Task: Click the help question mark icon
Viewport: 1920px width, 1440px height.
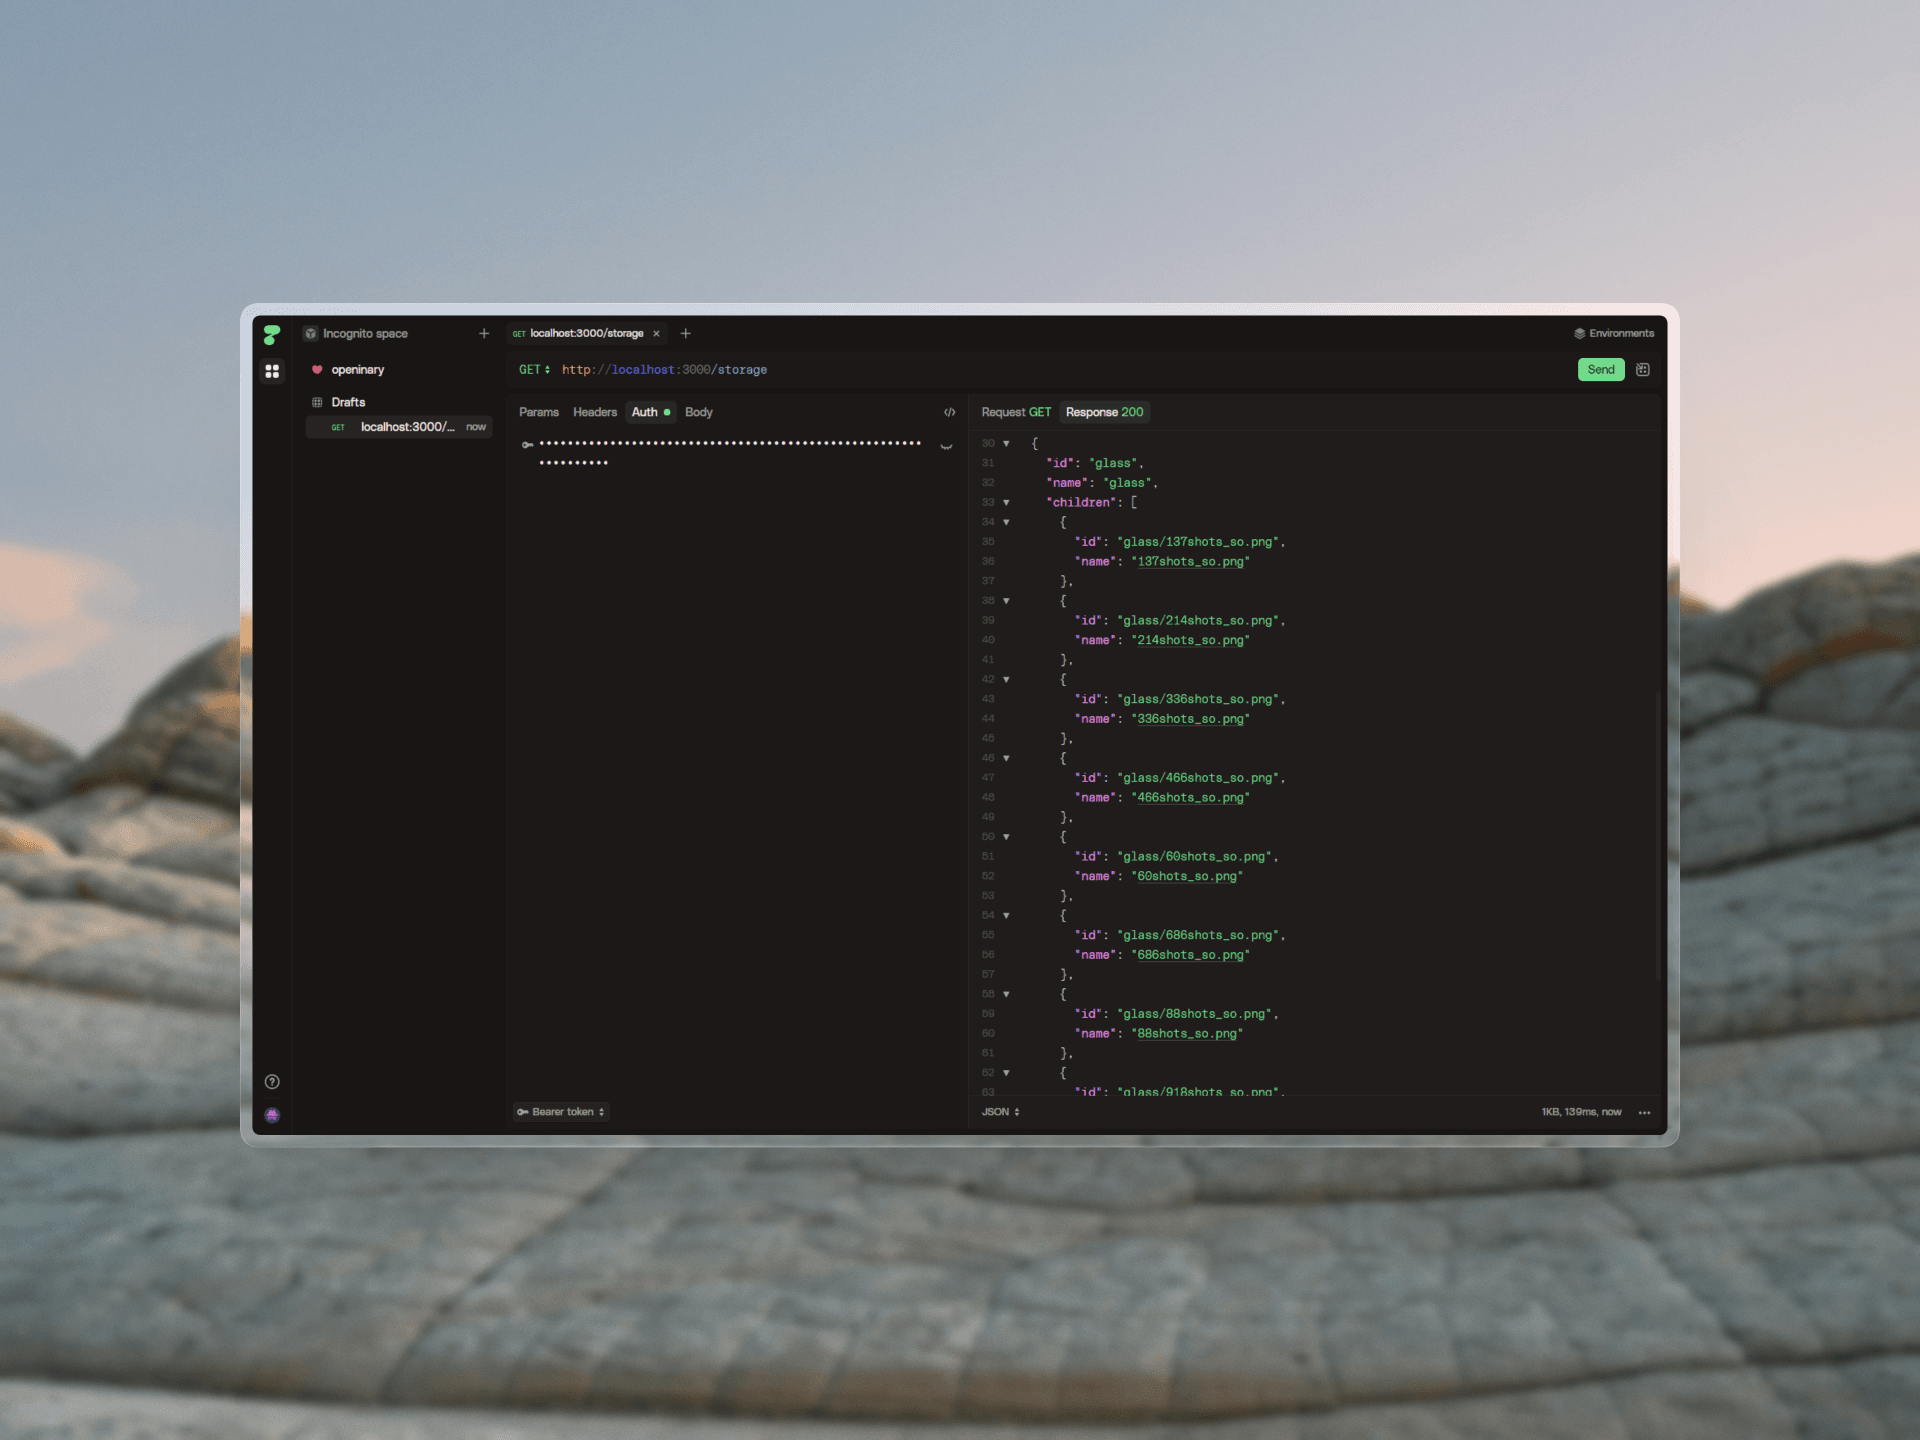Action: coord(272,1082)
